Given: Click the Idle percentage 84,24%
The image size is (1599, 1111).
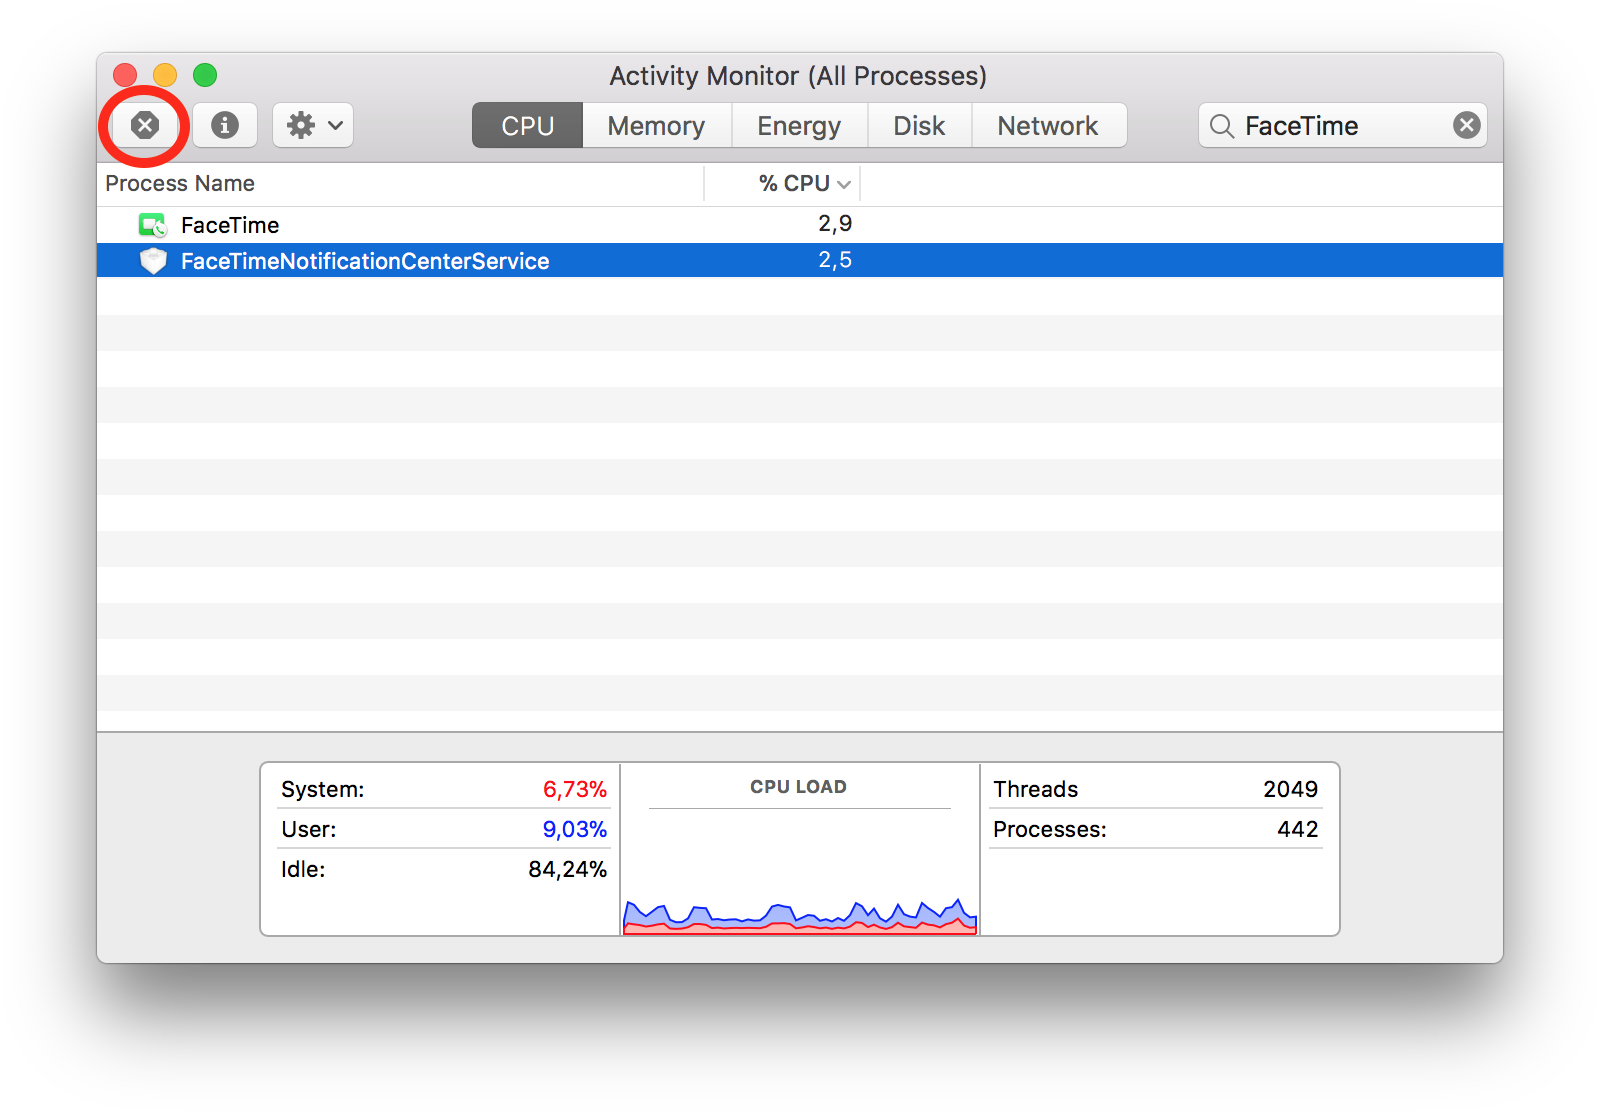Looking at the screenshot, I should pos(567,869).
